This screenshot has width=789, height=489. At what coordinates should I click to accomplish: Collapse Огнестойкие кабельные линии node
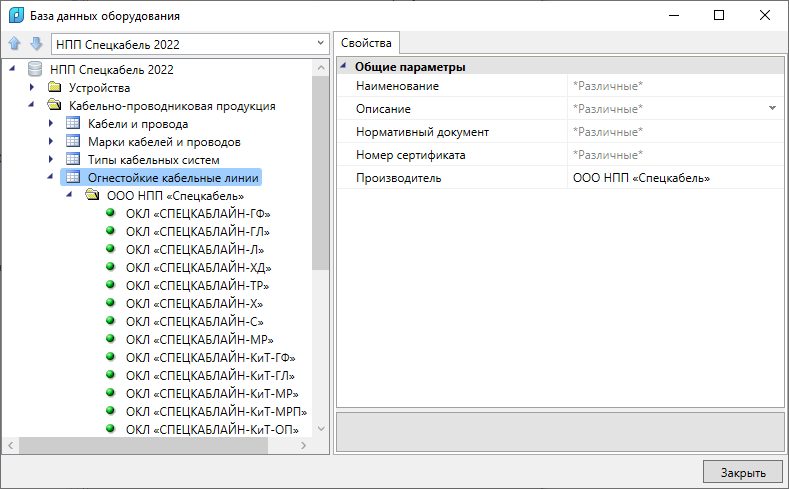pyautogui.click(x=50, y=176)
